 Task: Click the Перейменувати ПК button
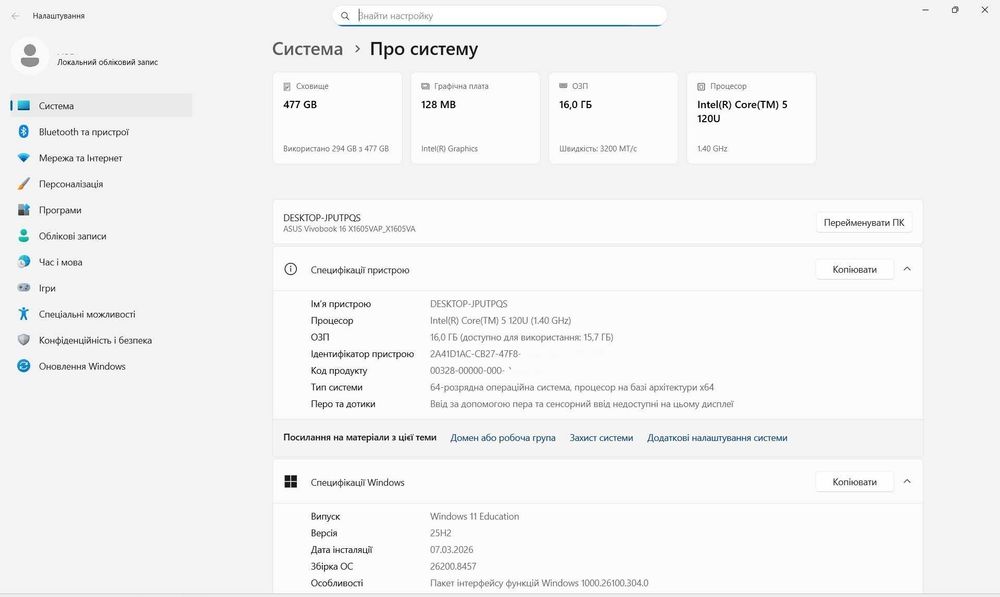tap(864, 223)
